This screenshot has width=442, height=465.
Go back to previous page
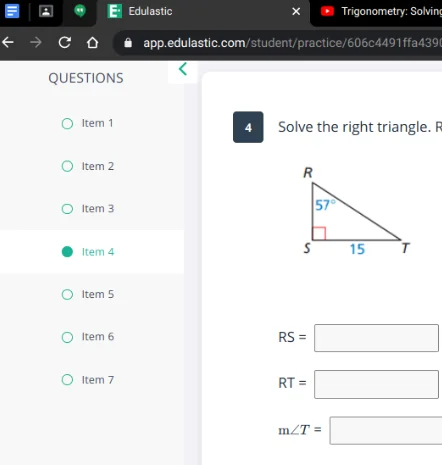(x=8, y=42)
